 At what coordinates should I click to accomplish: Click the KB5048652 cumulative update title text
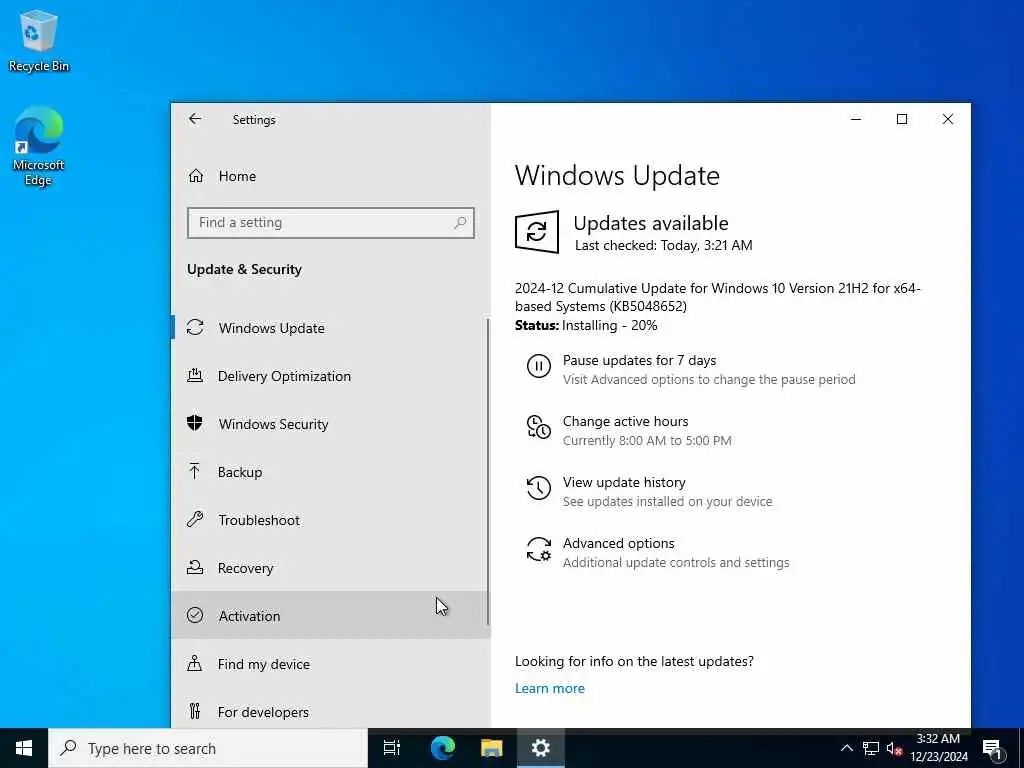pyautogui.click(x=718, y=297)
